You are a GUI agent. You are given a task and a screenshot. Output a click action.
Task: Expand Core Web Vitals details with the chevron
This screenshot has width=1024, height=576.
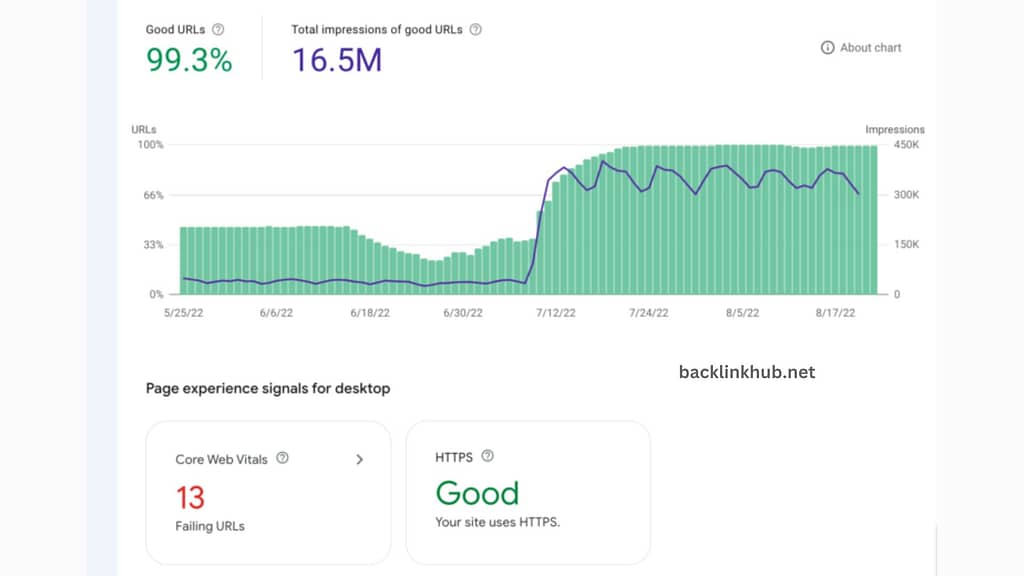(360, 459)
